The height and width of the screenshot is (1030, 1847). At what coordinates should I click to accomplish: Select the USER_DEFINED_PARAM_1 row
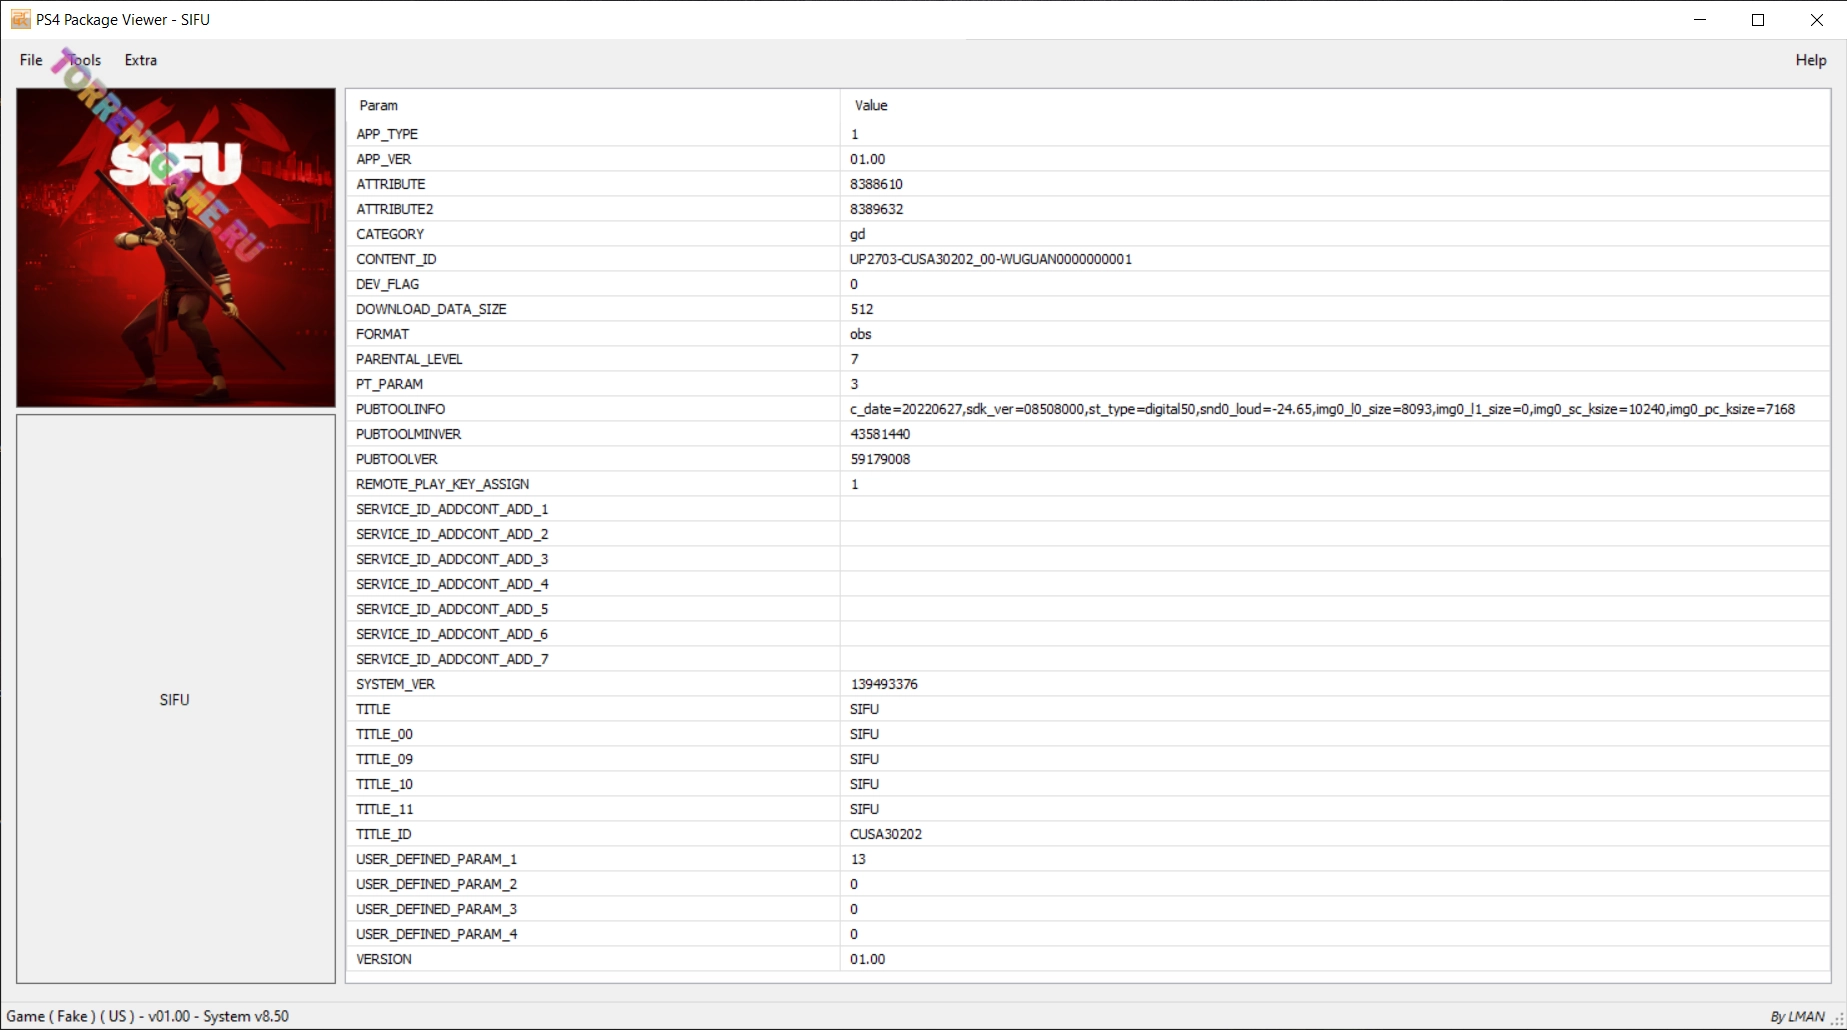(x=436, y=859)
